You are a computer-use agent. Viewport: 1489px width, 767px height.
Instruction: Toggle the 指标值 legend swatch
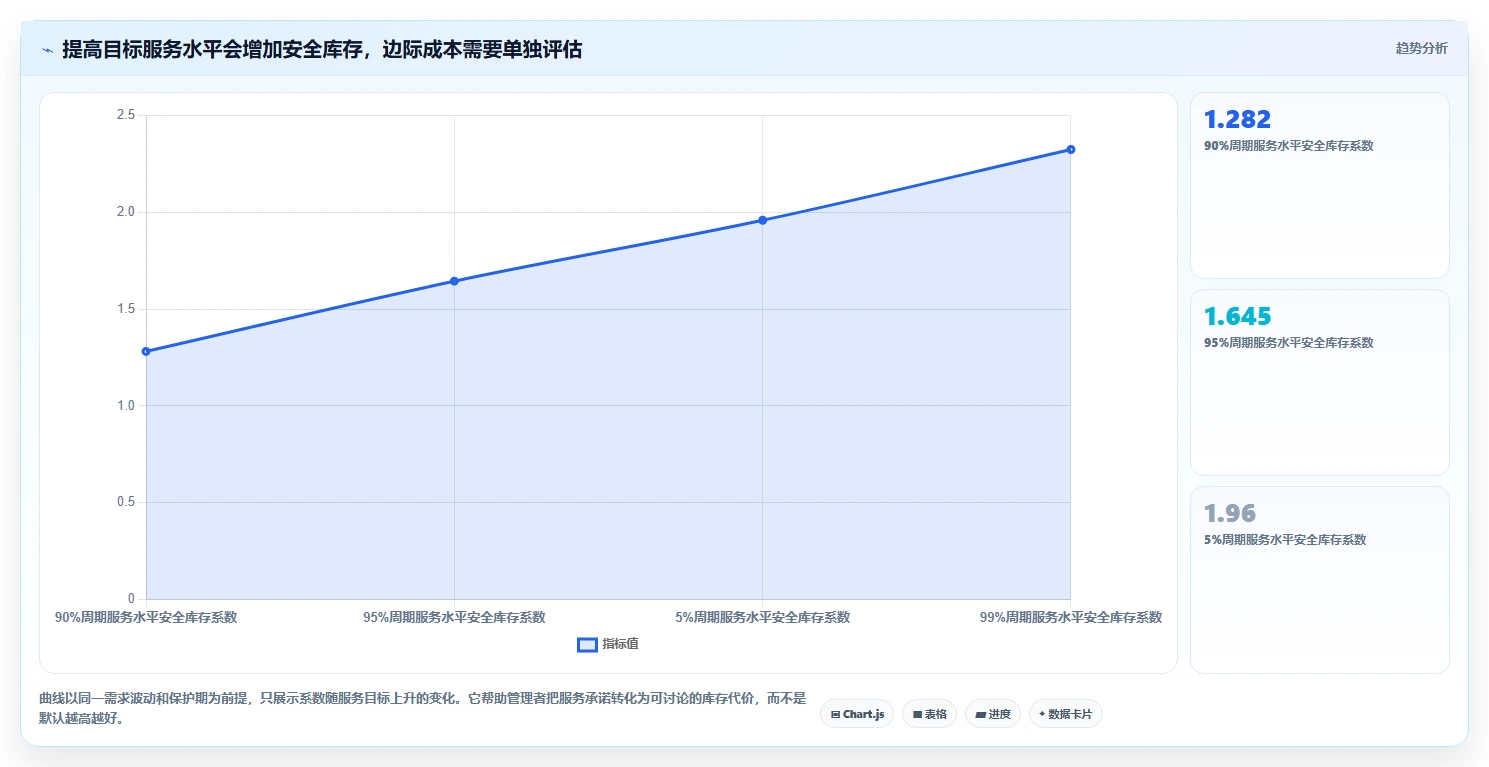pyautogui.click(x=587, y=644)
